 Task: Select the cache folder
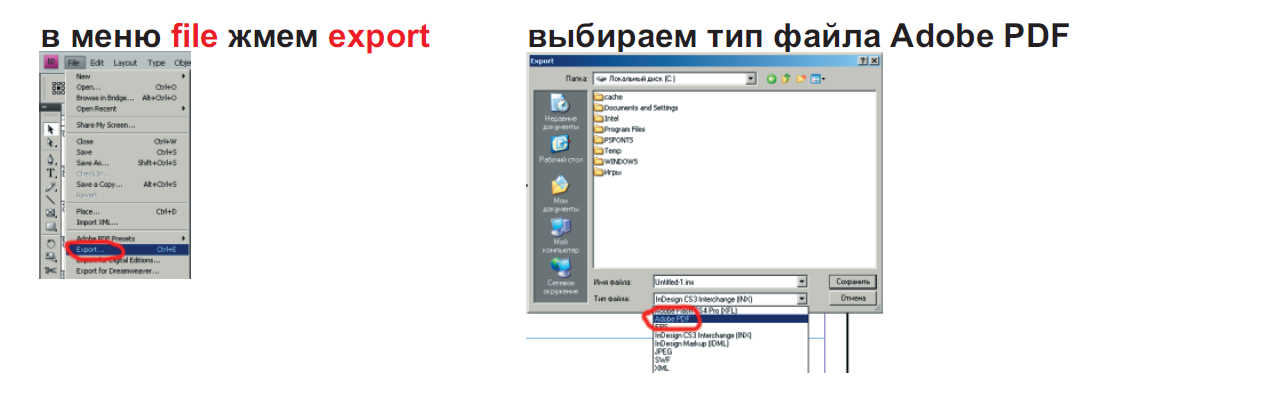(x=609, y=97)
